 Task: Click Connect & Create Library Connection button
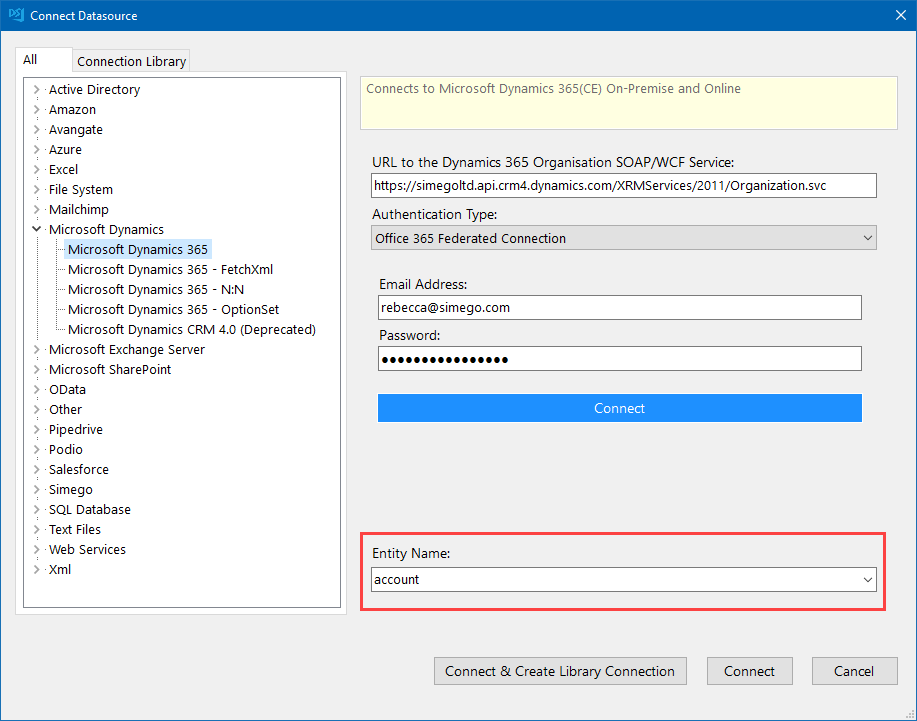[560, 671]
